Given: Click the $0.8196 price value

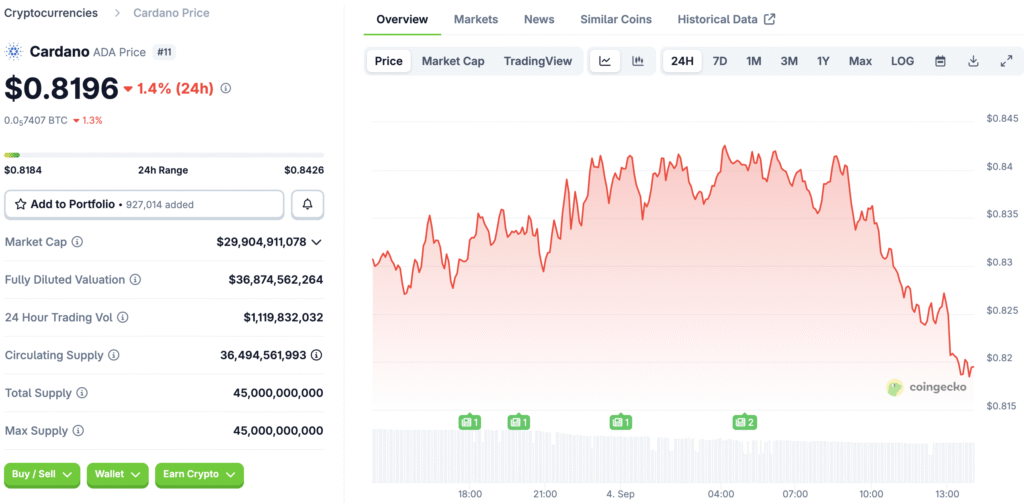Looking at the screenshot, I should coord(61,88).
